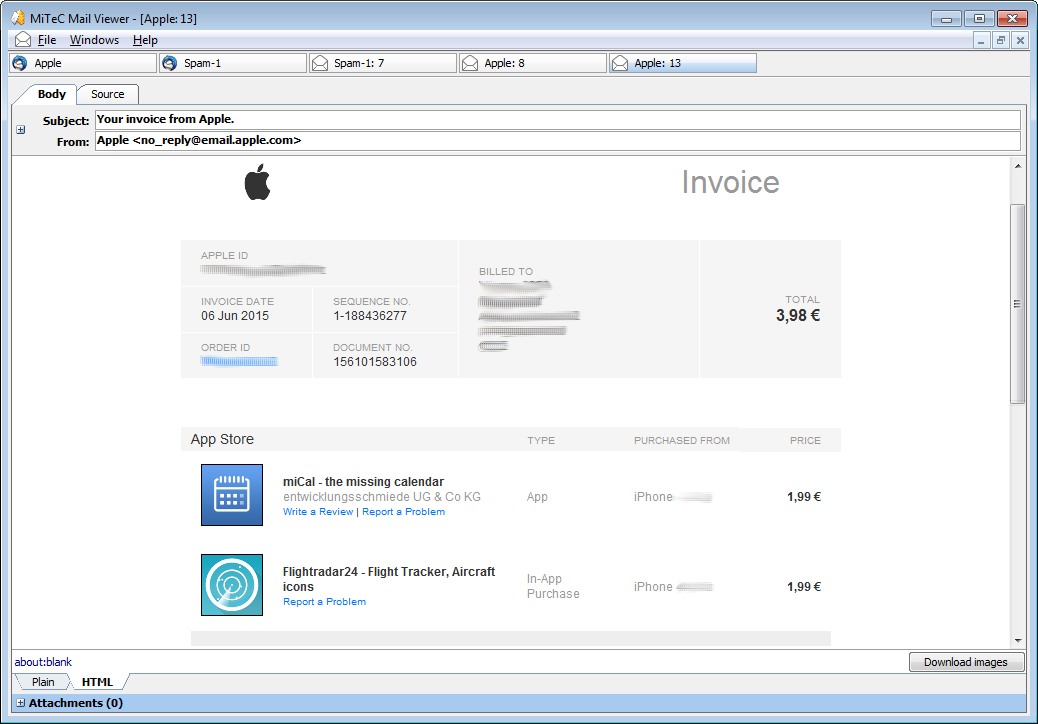Open the Help menu
This screenshot has width=1038, height=724.
[145, 40]
